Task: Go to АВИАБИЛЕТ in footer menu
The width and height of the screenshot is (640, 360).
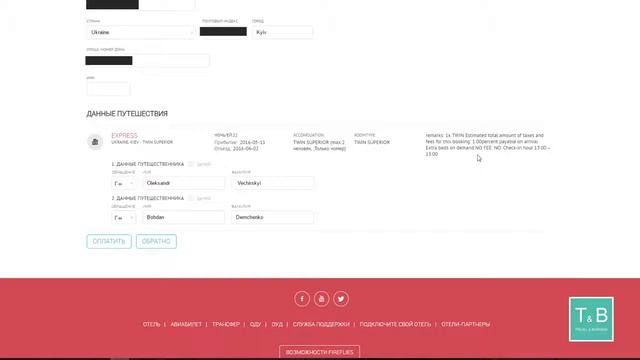Action: click(186, 324)
